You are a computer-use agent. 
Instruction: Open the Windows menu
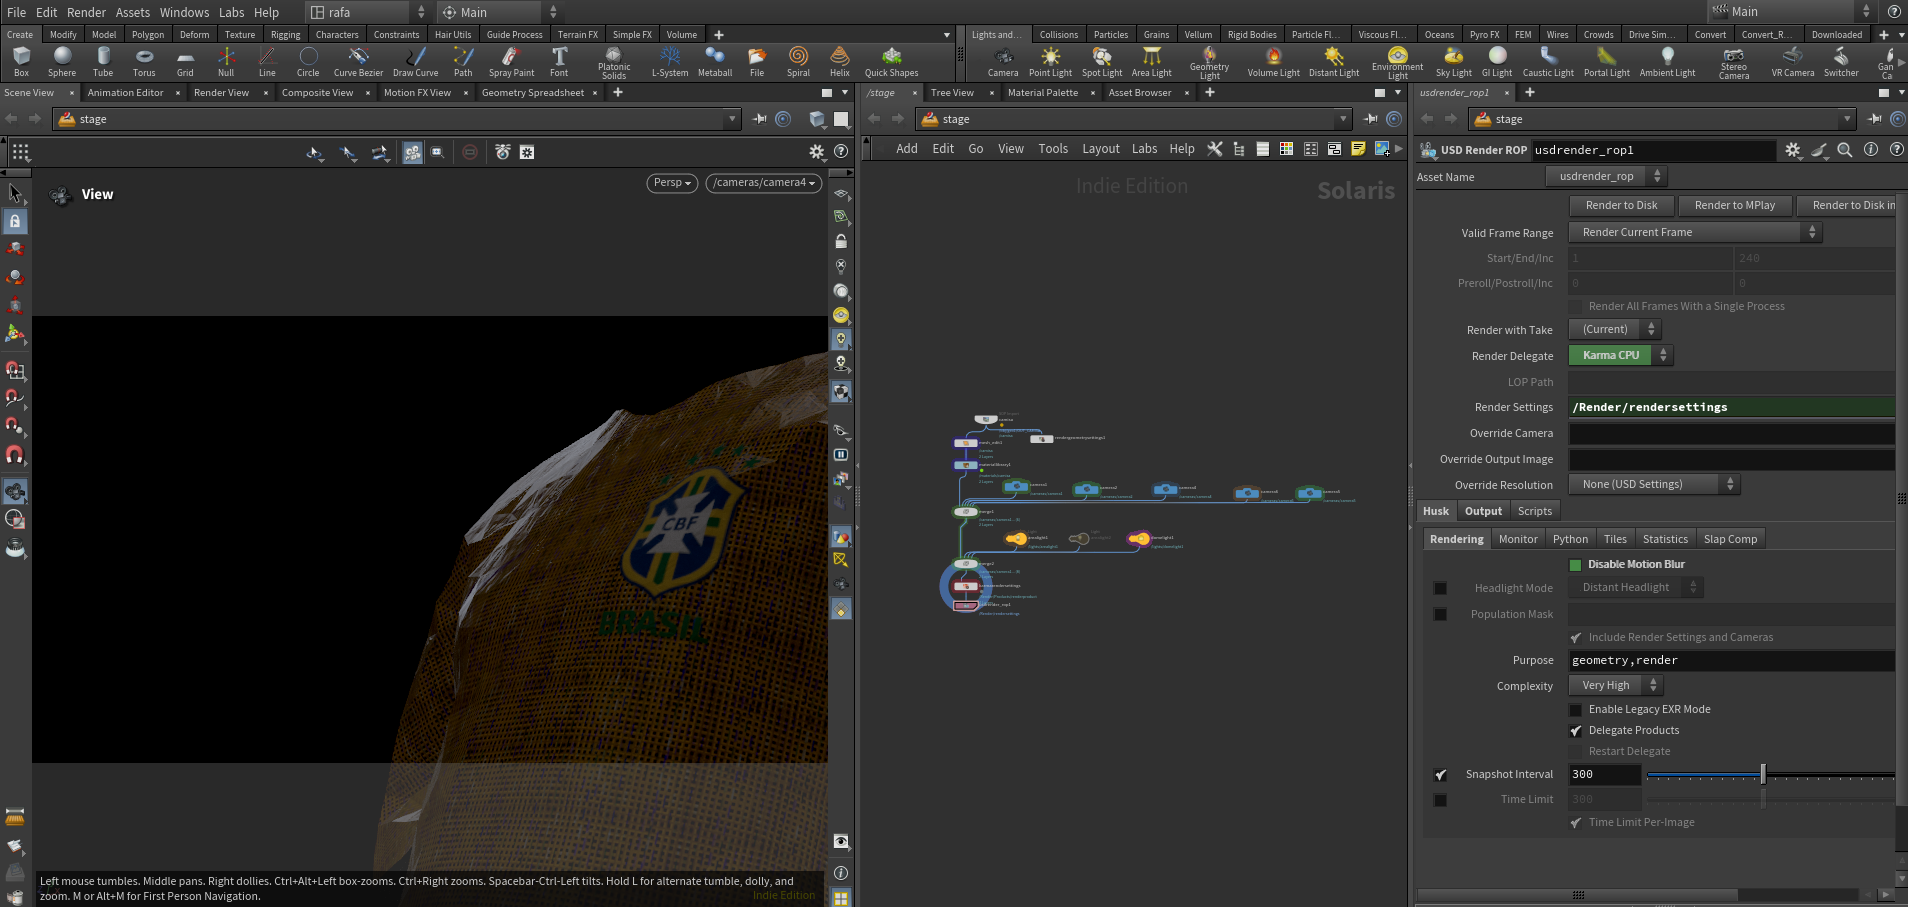pyautogui.click(x=184, y=12)
